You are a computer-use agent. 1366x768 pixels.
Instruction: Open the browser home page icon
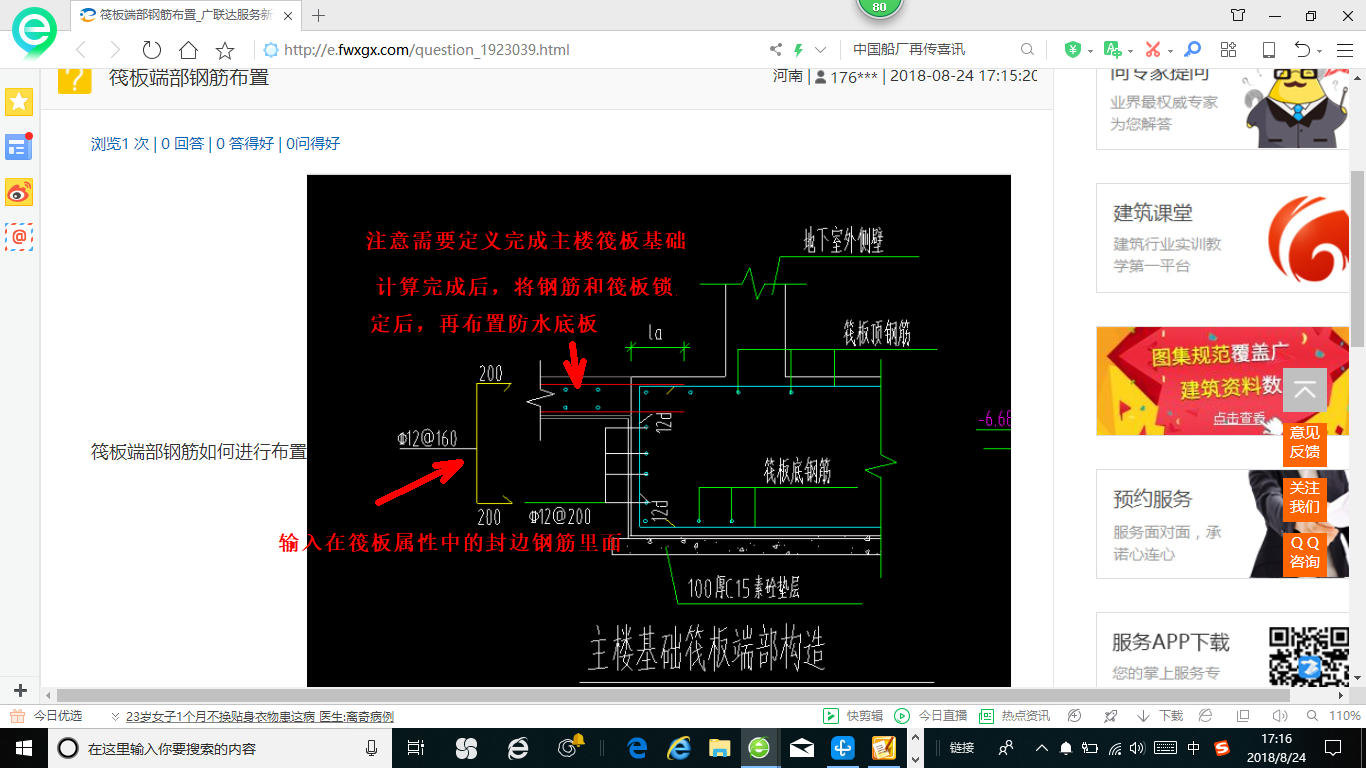(188, 50)
